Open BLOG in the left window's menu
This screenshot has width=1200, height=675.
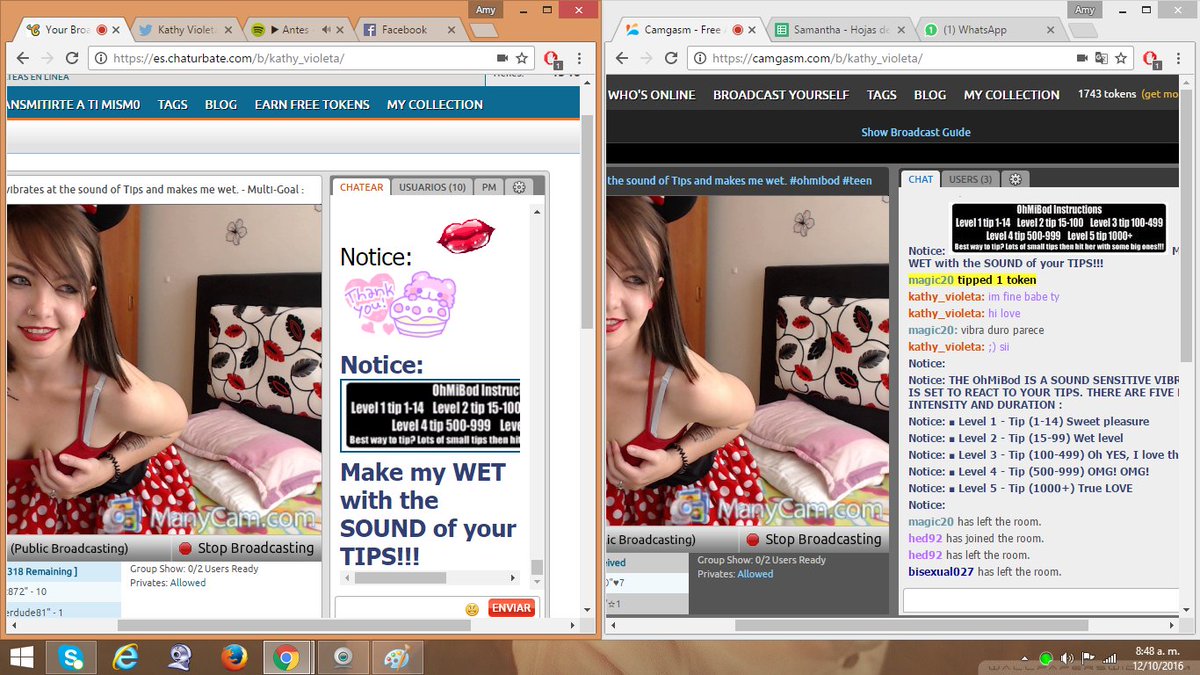click(x=221, y=104)
